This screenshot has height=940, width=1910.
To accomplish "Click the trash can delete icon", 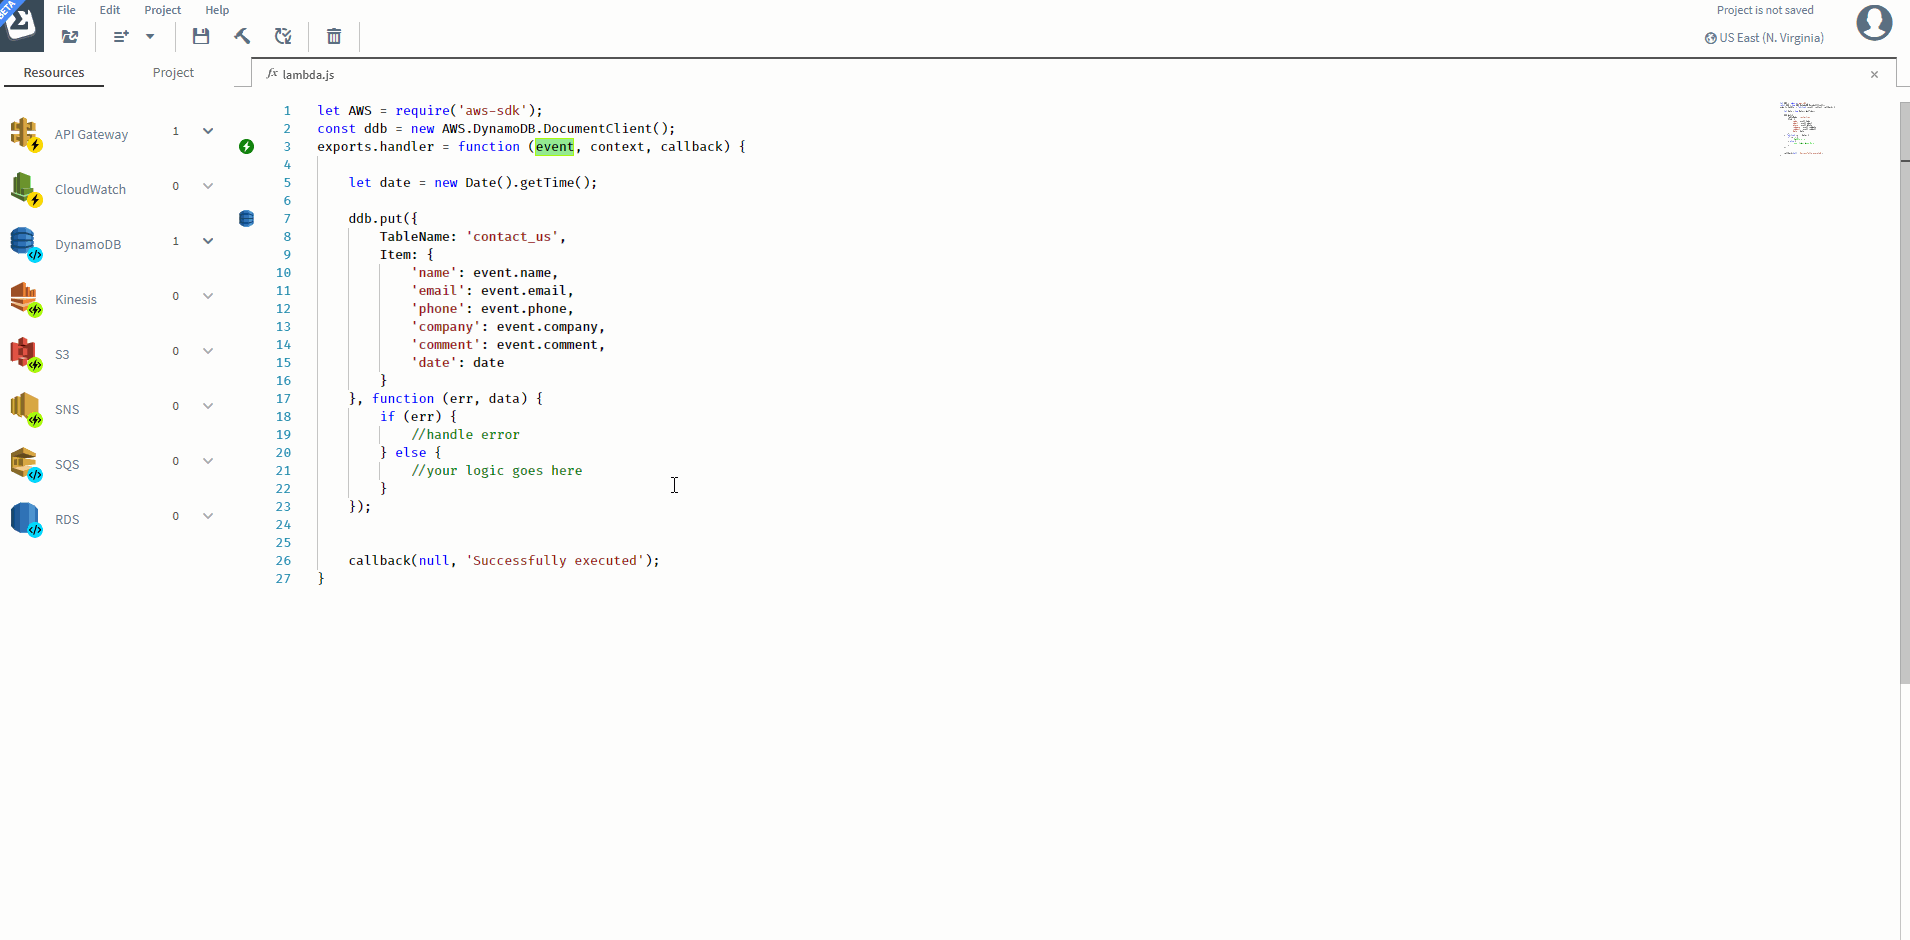I will coord(334,37).
